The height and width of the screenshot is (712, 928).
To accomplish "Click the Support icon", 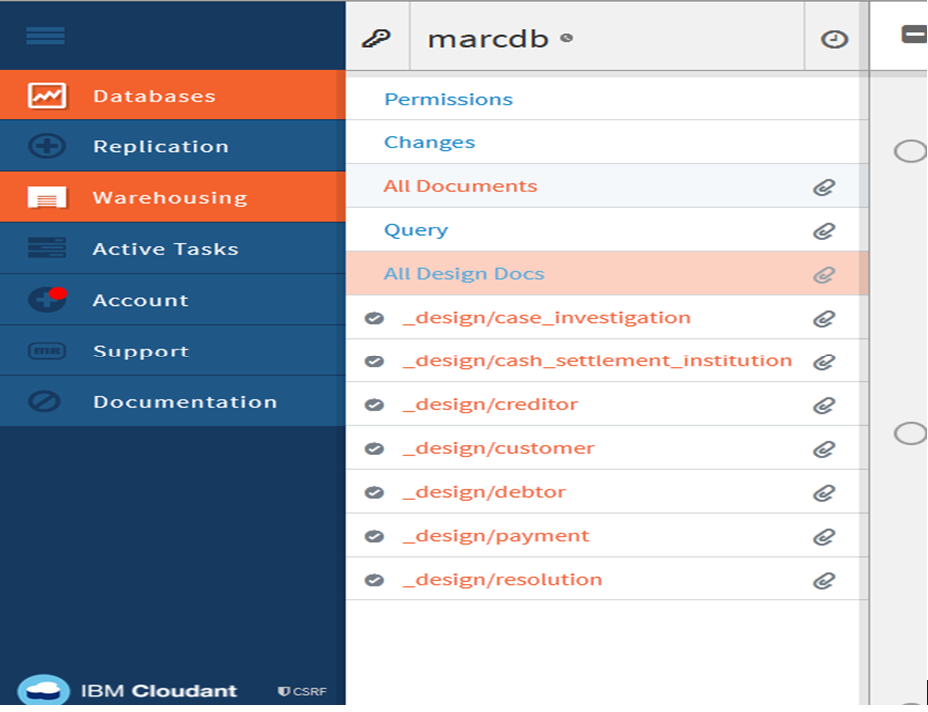I will point(47,351).
